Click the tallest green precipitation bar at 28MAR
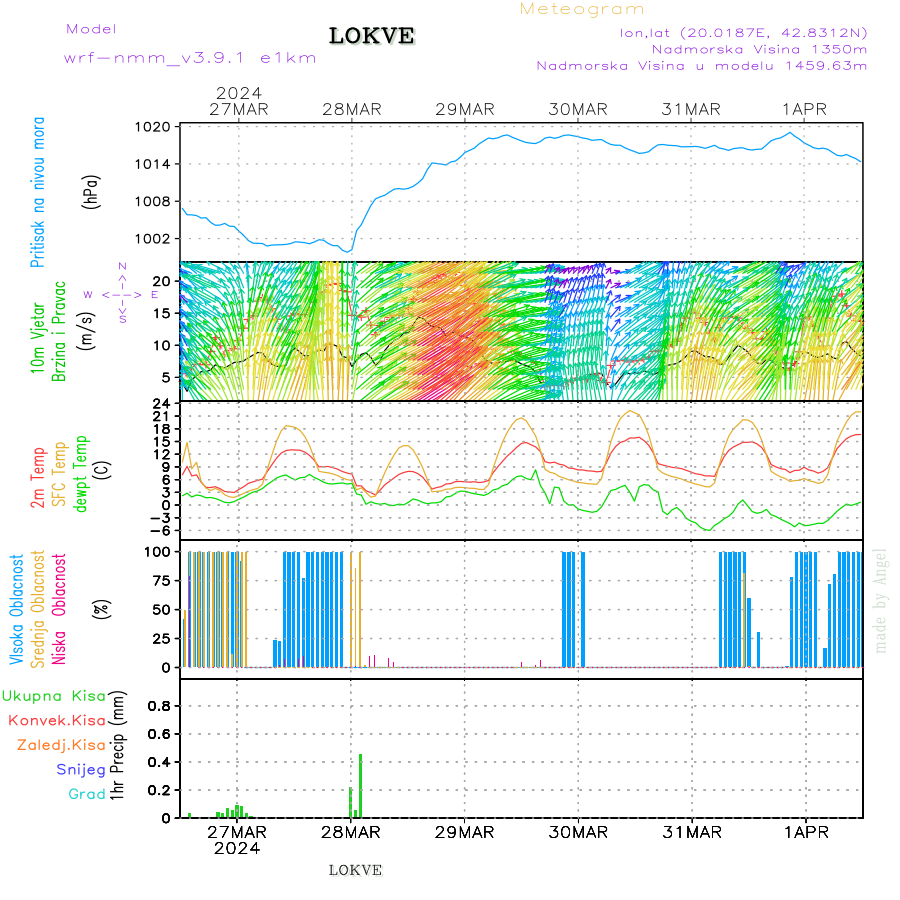 (360, 786)
